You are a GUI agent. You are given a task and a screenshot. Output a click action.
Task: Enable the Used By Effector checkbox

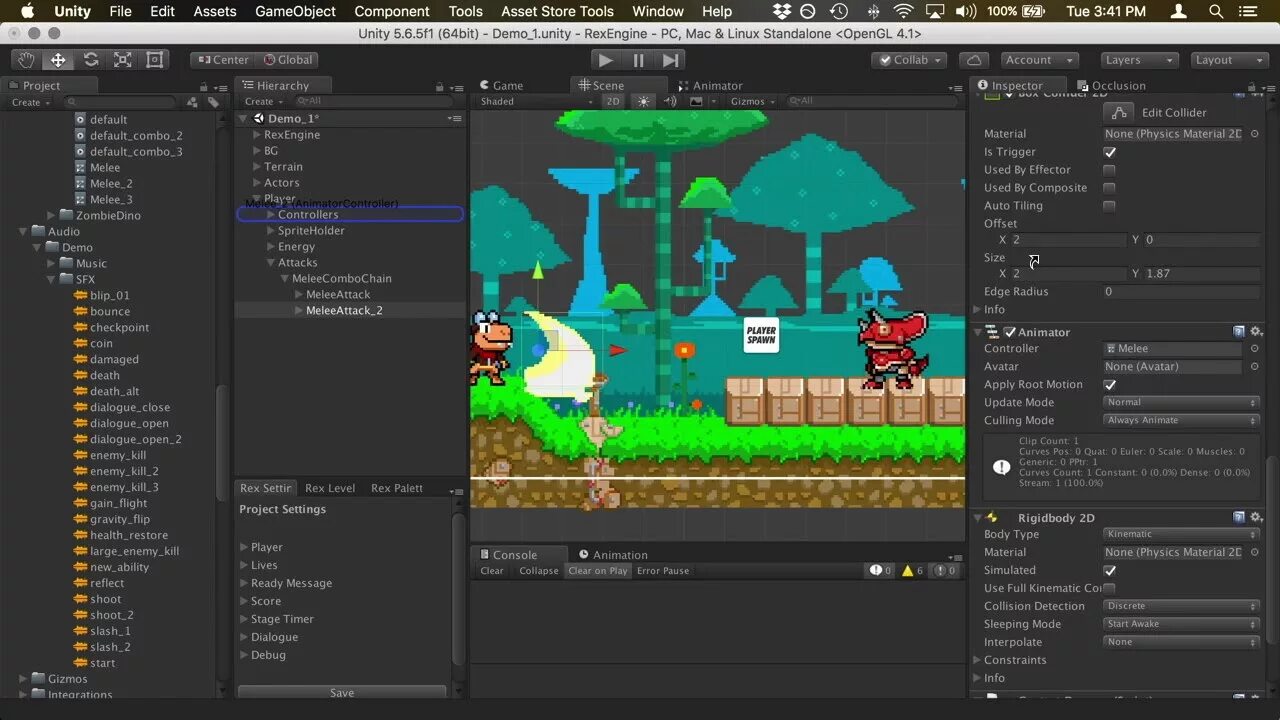1109,170
